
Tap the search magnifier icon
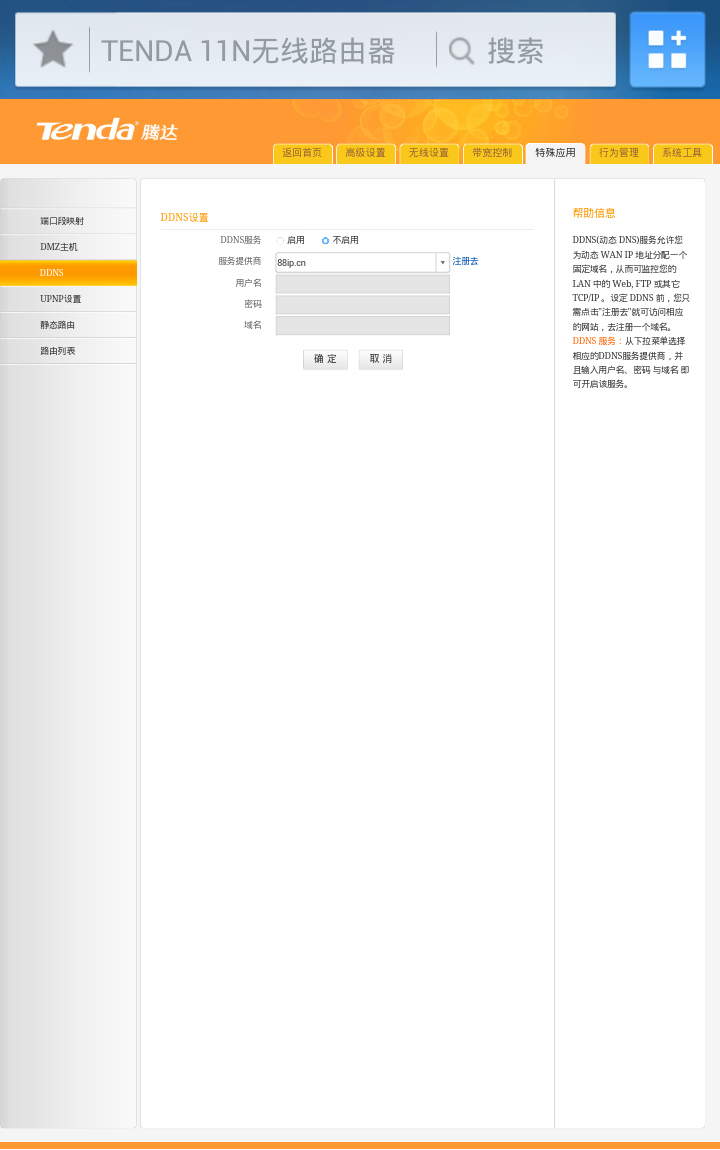pos(461,51)
